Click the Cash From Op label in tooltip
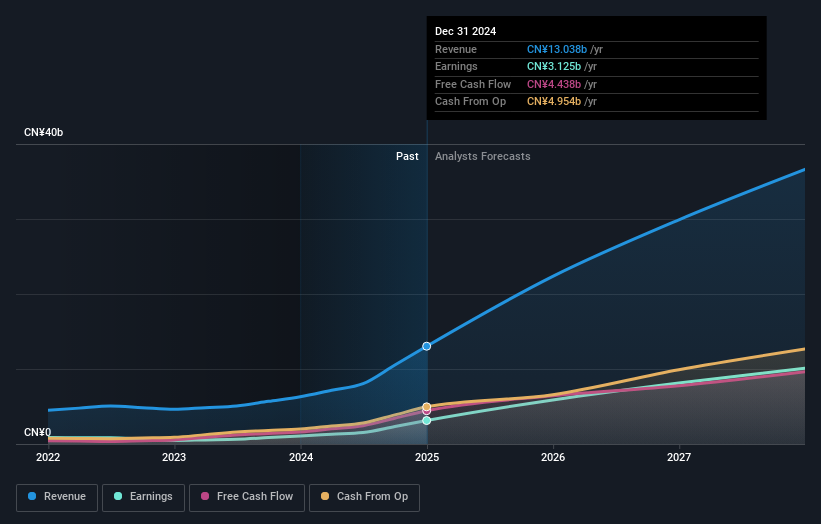The height and width of the screenshot is (524, 821). (x=471, y=102)
